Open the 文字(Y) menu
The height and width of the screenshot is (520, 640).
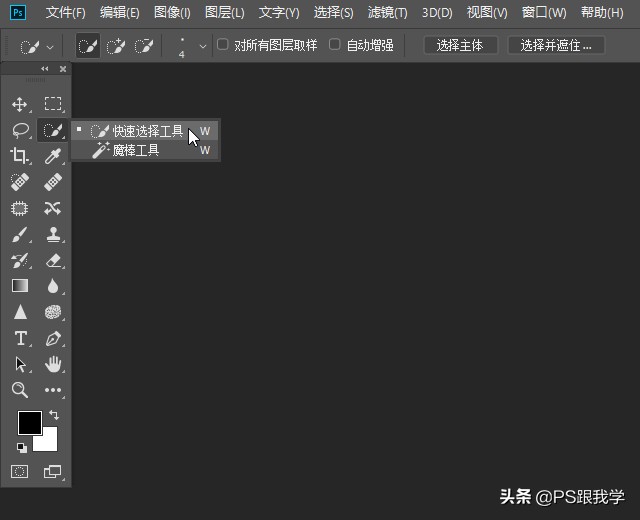coord(279,13)
